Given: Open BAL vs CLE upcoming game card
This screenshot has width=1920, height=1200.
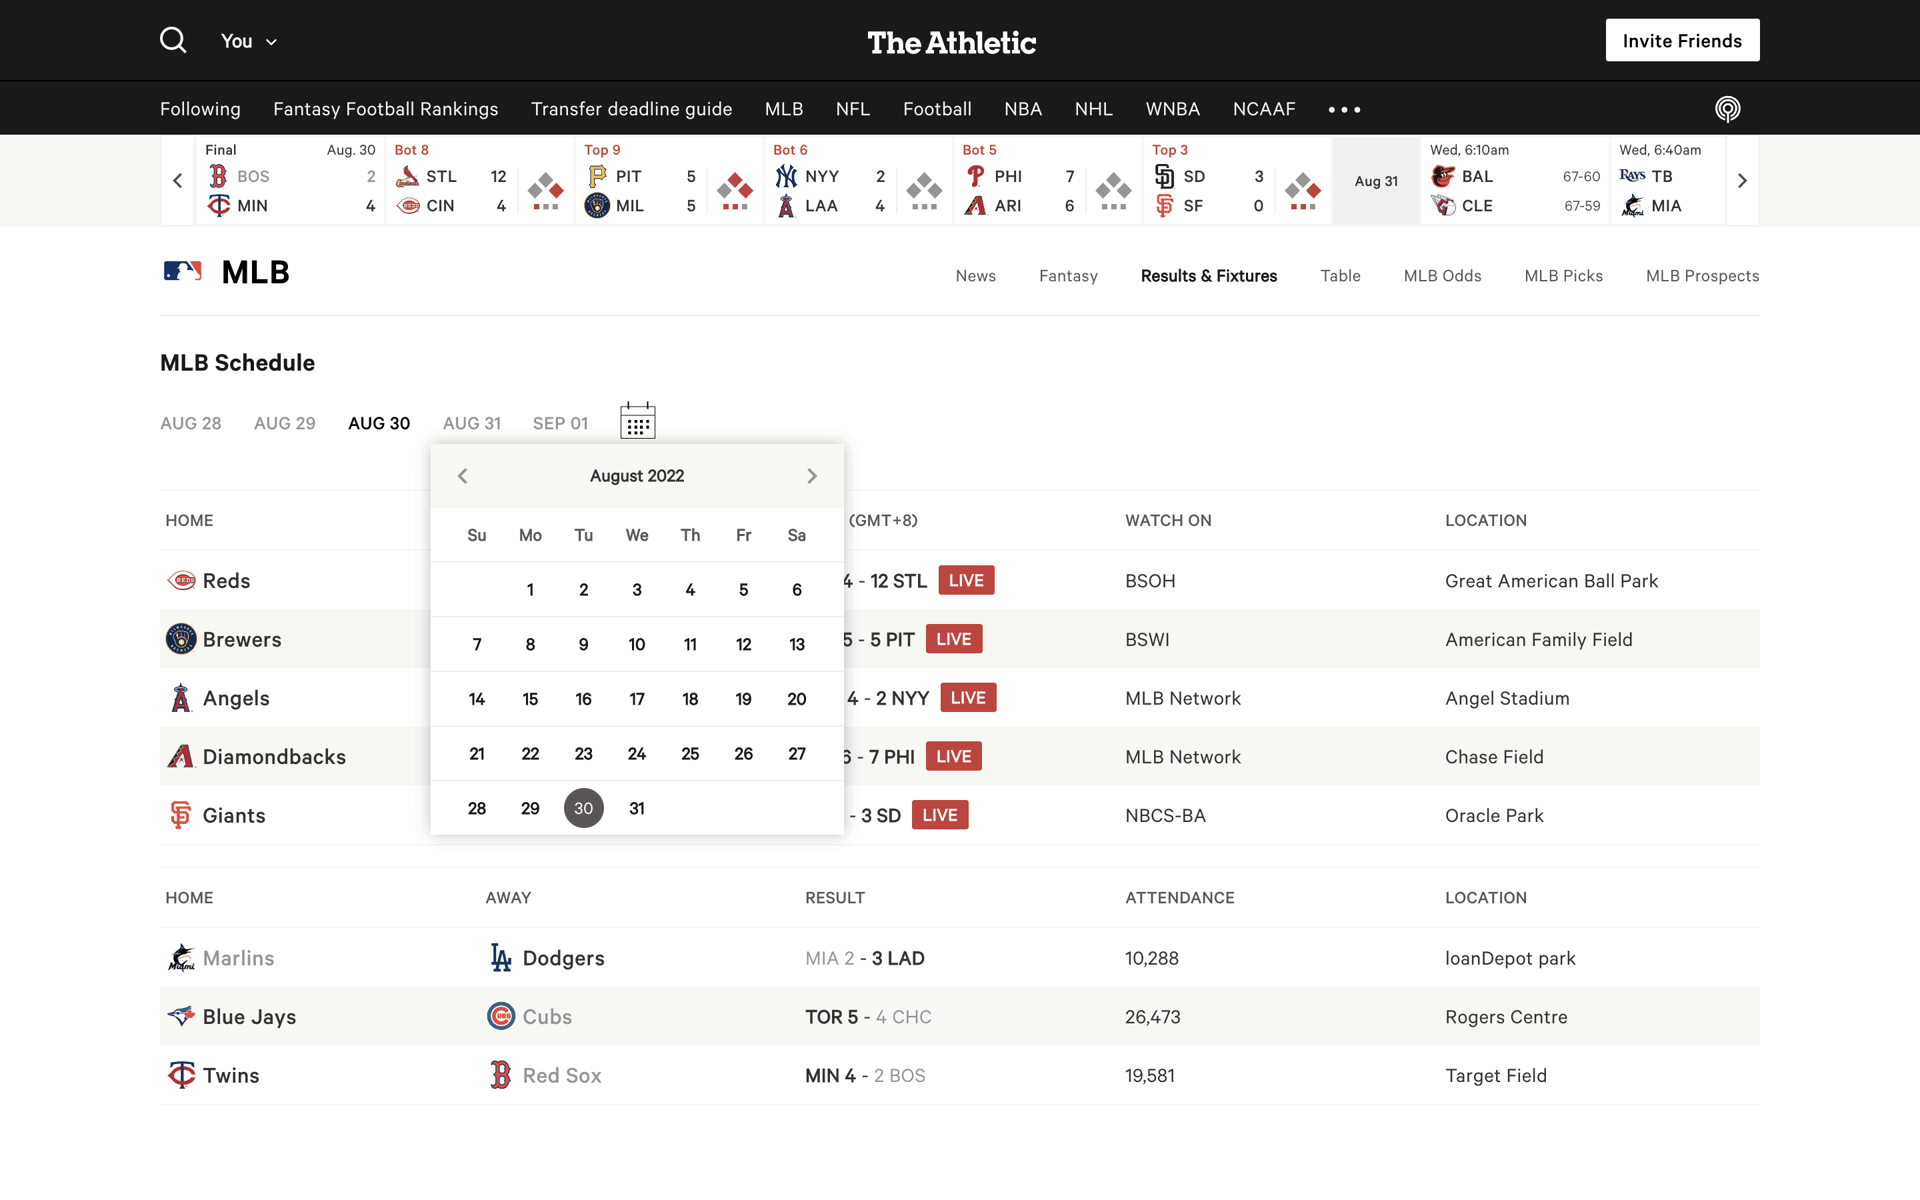Looking at the screenshot, I should point(1515,180).
